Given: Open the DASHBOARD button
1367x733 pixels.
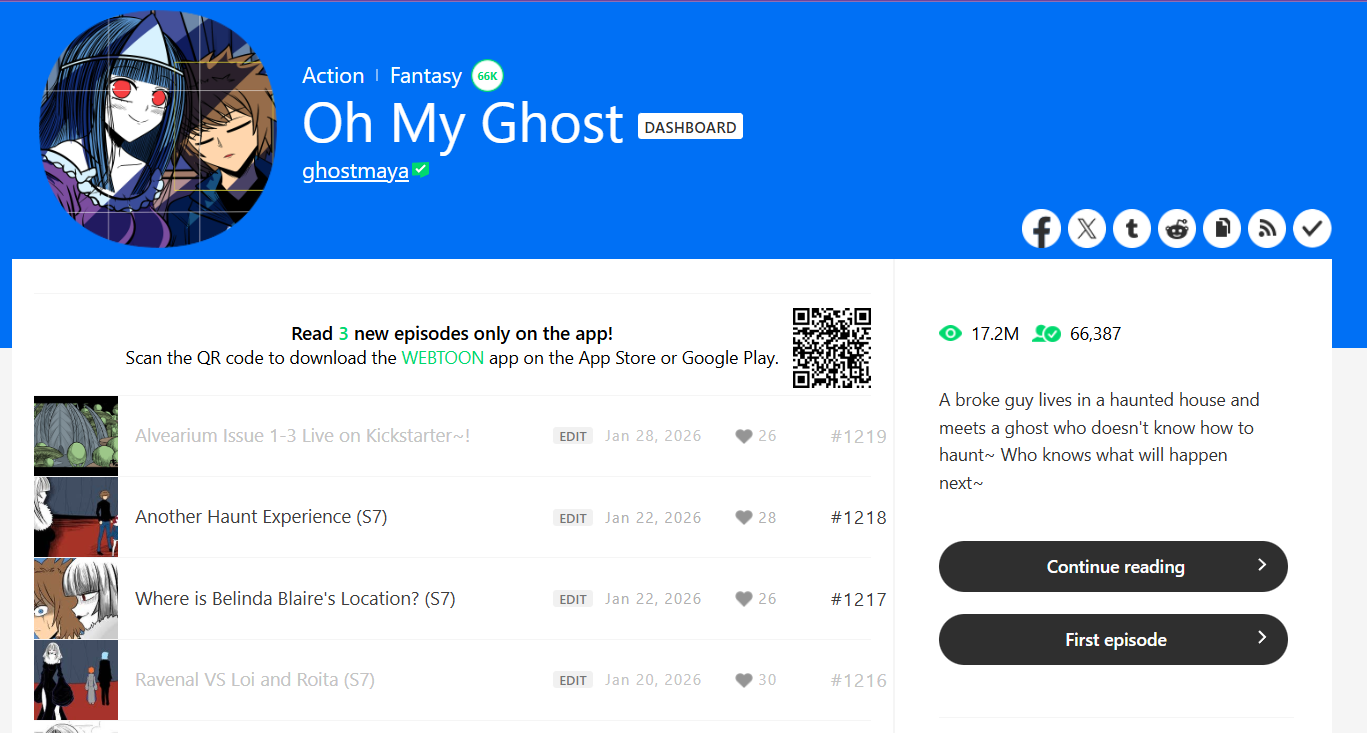Looking at the screenshot, I should [x=690, y=127].
